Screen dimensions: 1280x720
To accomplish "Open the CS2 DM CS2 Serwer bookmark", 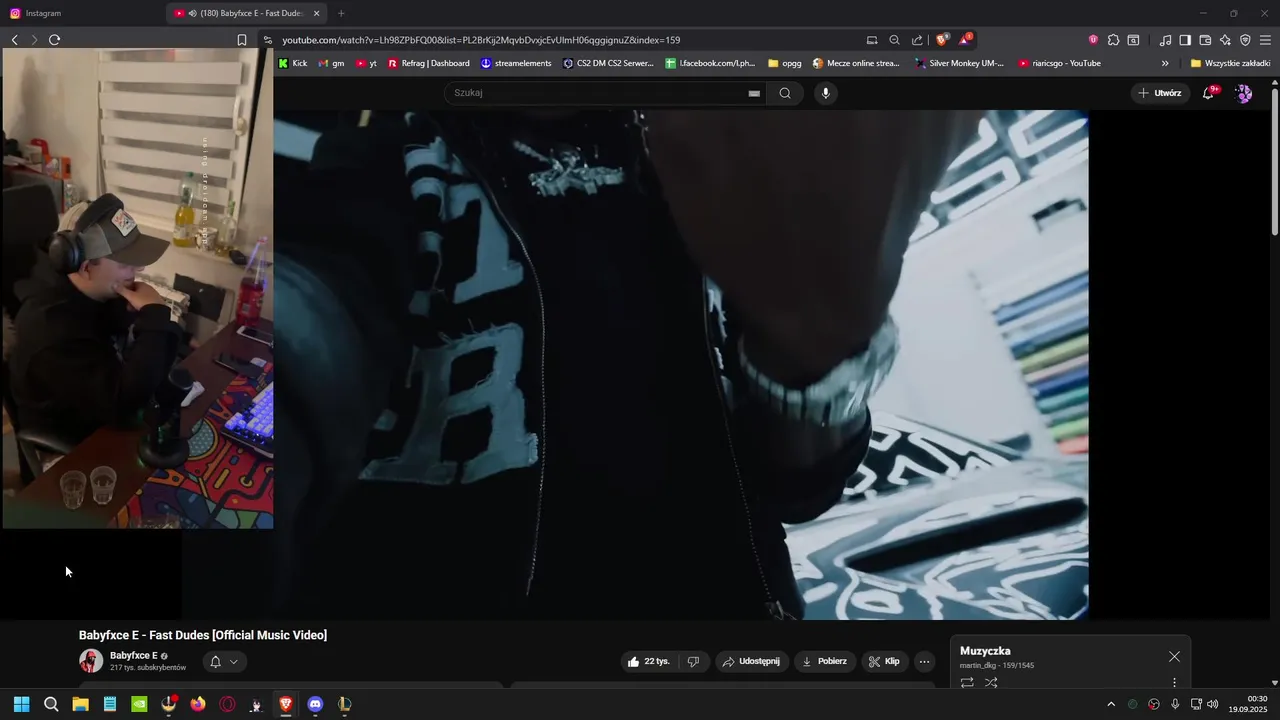I will pos(608,63).
